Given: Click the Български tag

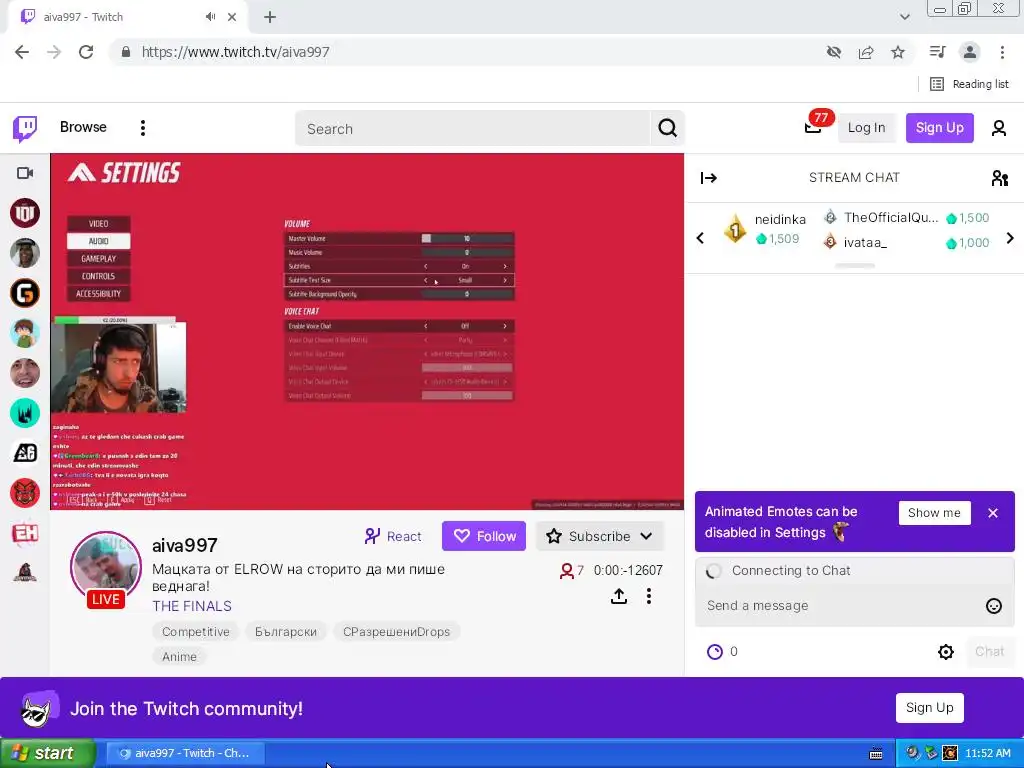Looking at the screenshot, I should coord(285,632).
